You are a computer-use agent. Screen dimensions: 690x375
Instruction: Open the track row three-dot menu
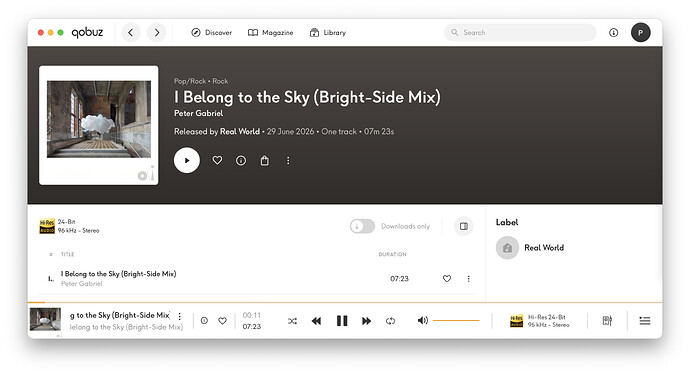click(469, 279)
